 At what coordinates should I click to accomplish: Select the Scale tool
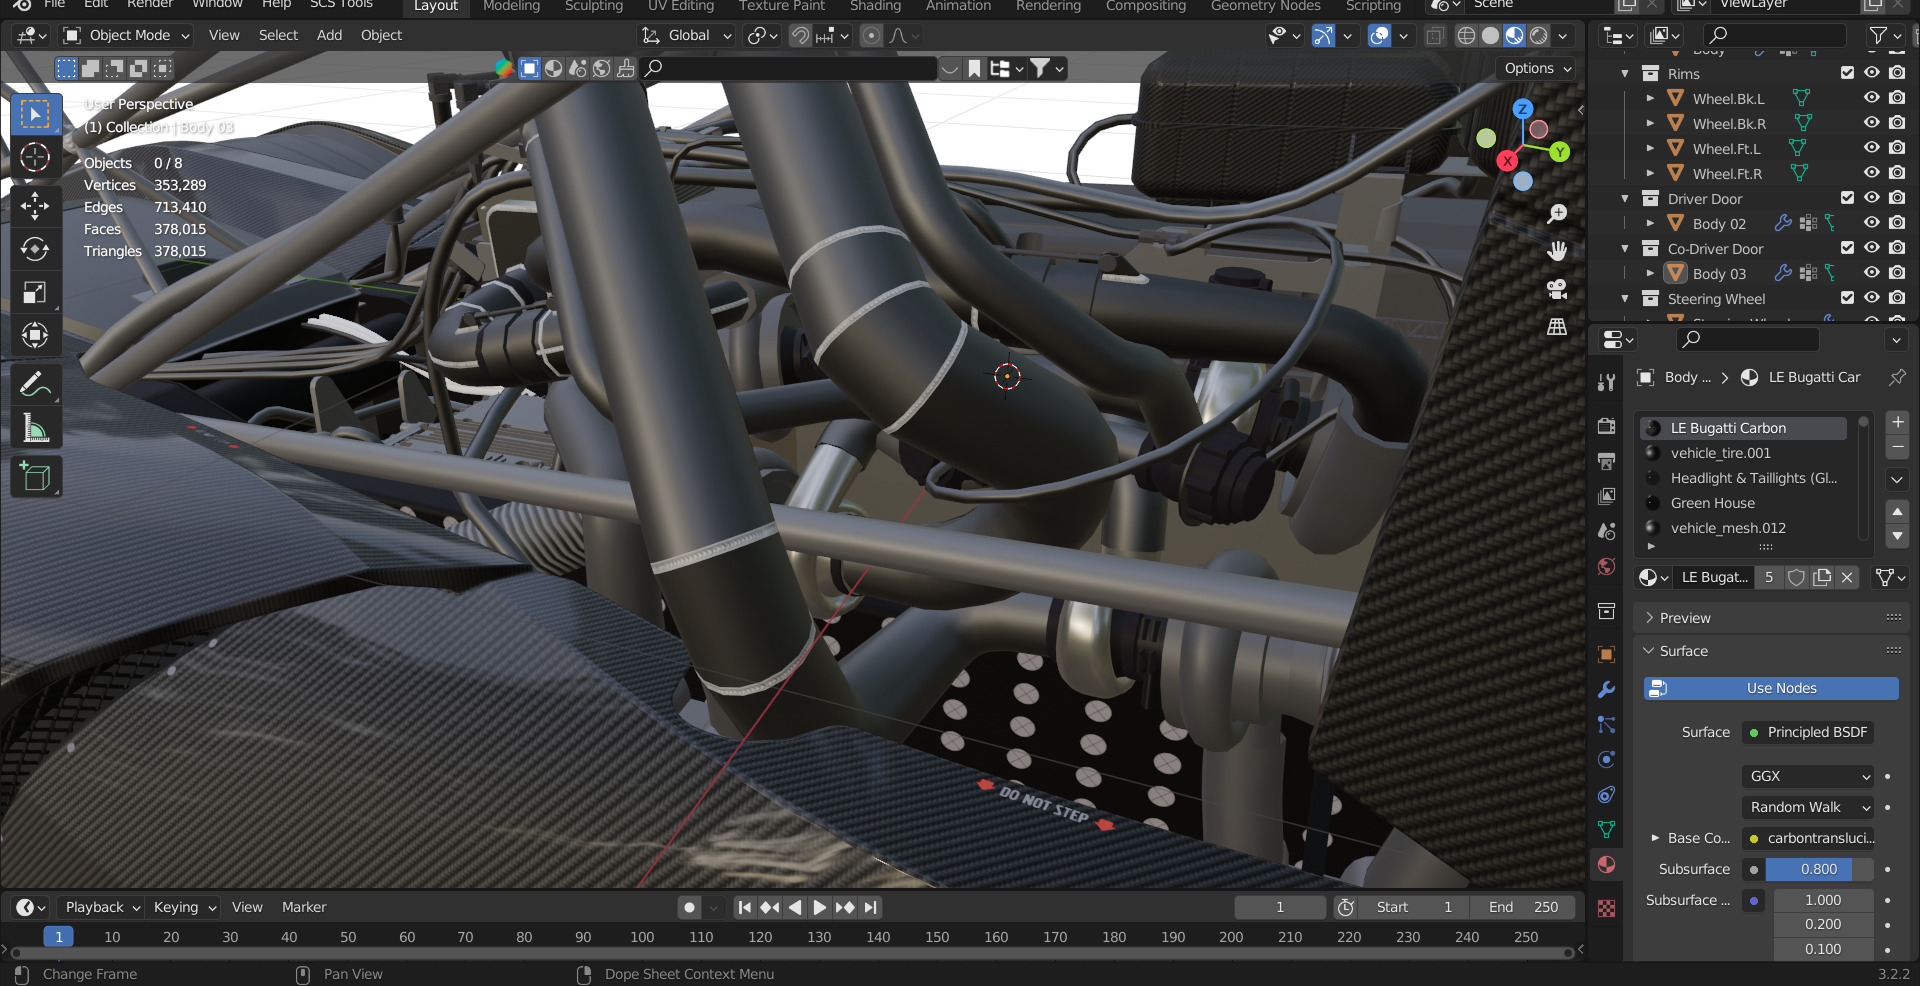coord(35,292)
